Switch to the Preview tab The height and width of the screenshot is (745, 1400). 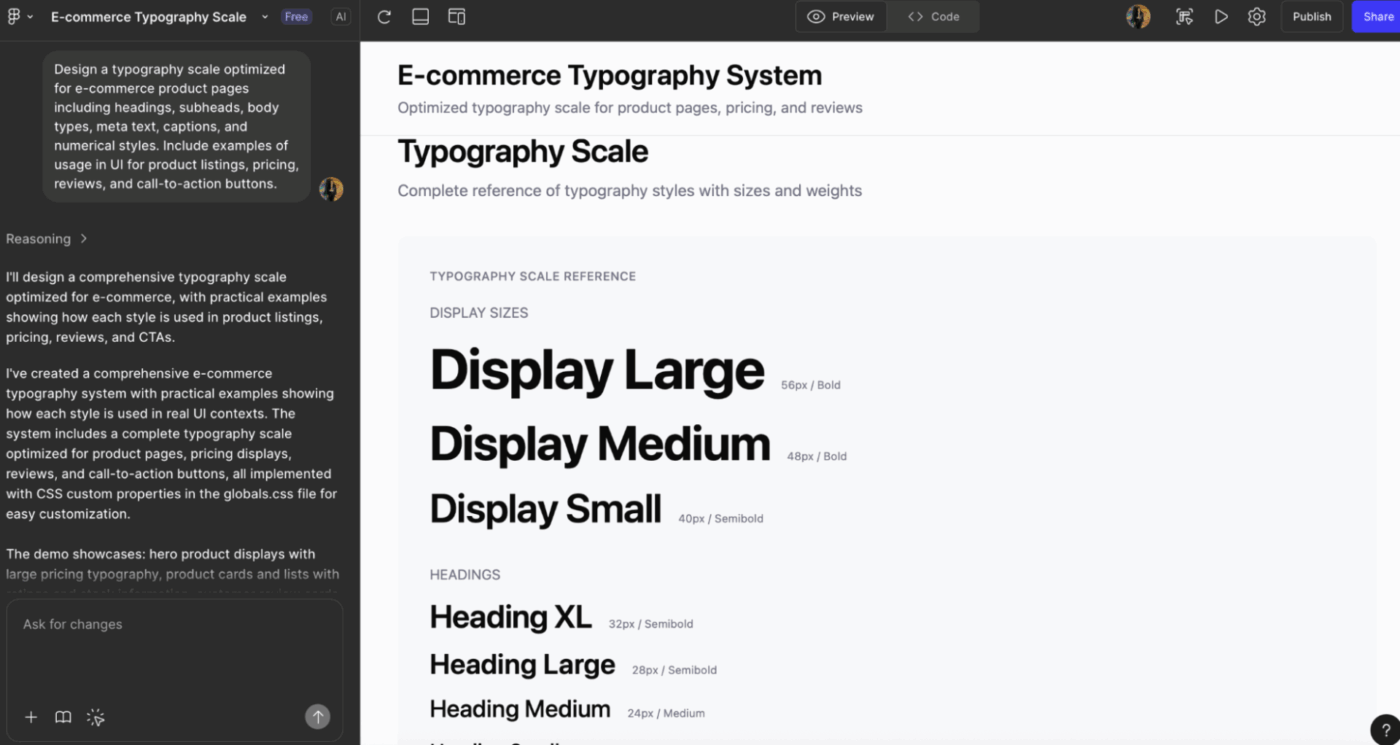(x=840, y=16)
